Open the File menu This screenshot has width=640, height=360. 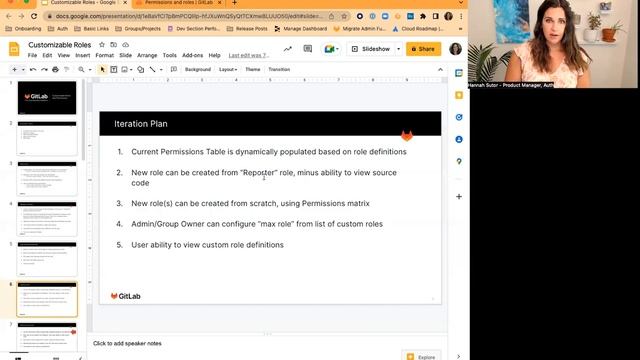pyautogui.click(x=32, y=55)
